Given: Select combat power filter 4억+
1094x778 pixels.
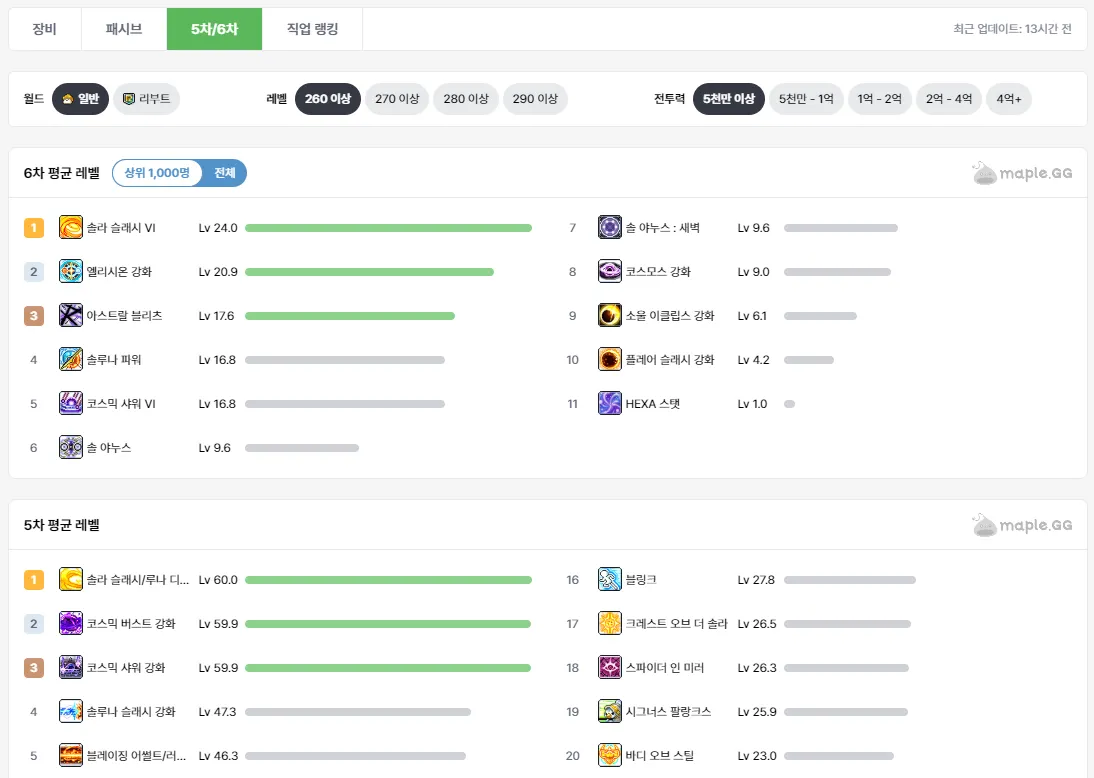Looking at the screenshot, I should 1009,98.
